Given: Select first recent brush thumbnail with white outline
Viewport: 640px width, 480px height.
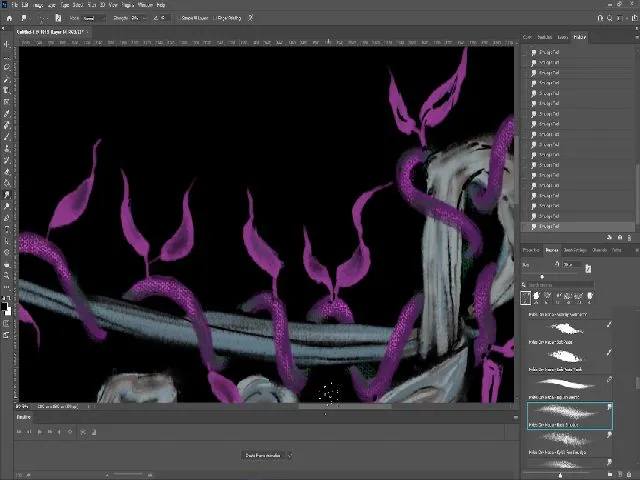Looking at the screenshot, I should pos(526,298).
